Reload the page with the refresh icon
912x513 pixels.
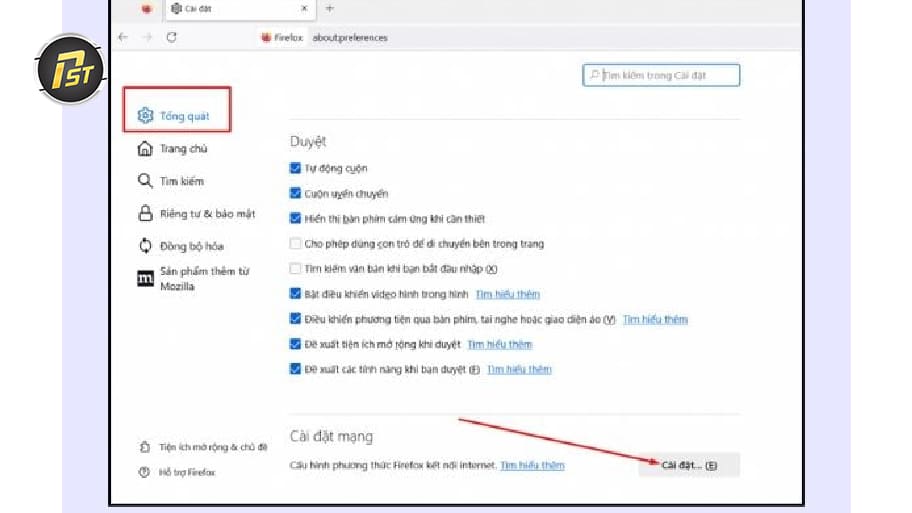click(172, 37)
